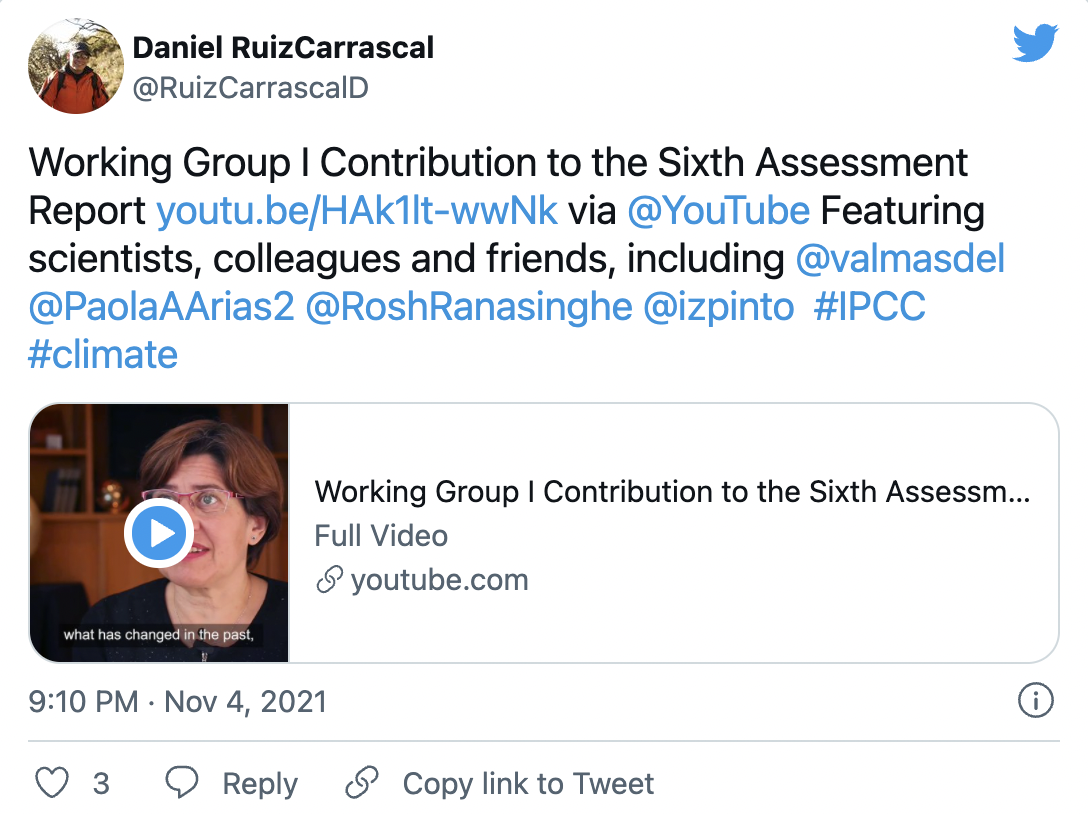Open the @izpinto mention

point(718,307)
